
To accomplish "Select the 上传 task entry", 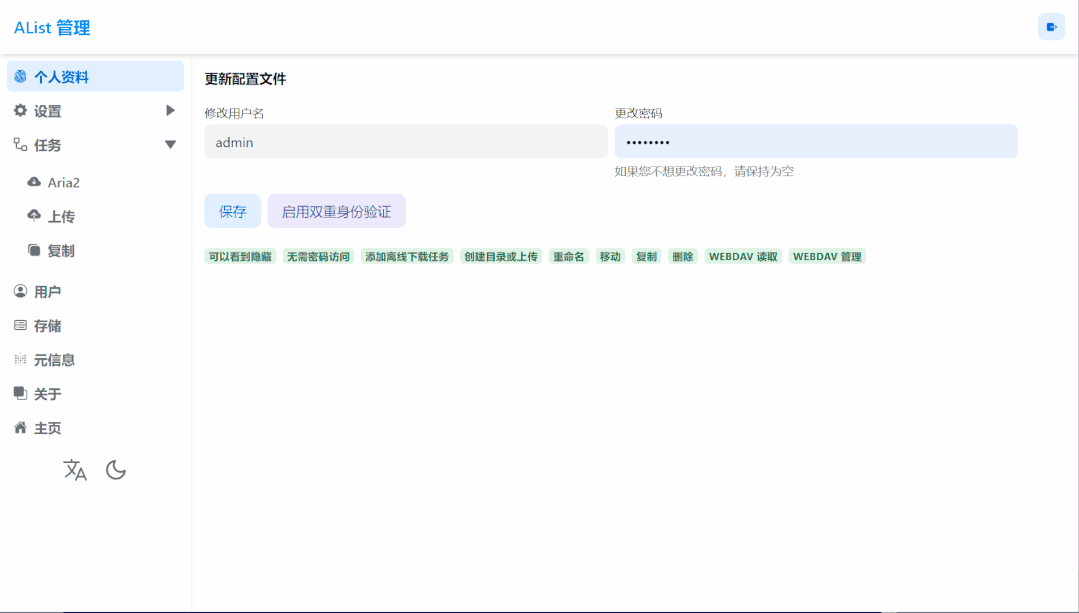I will coord(102,216).
